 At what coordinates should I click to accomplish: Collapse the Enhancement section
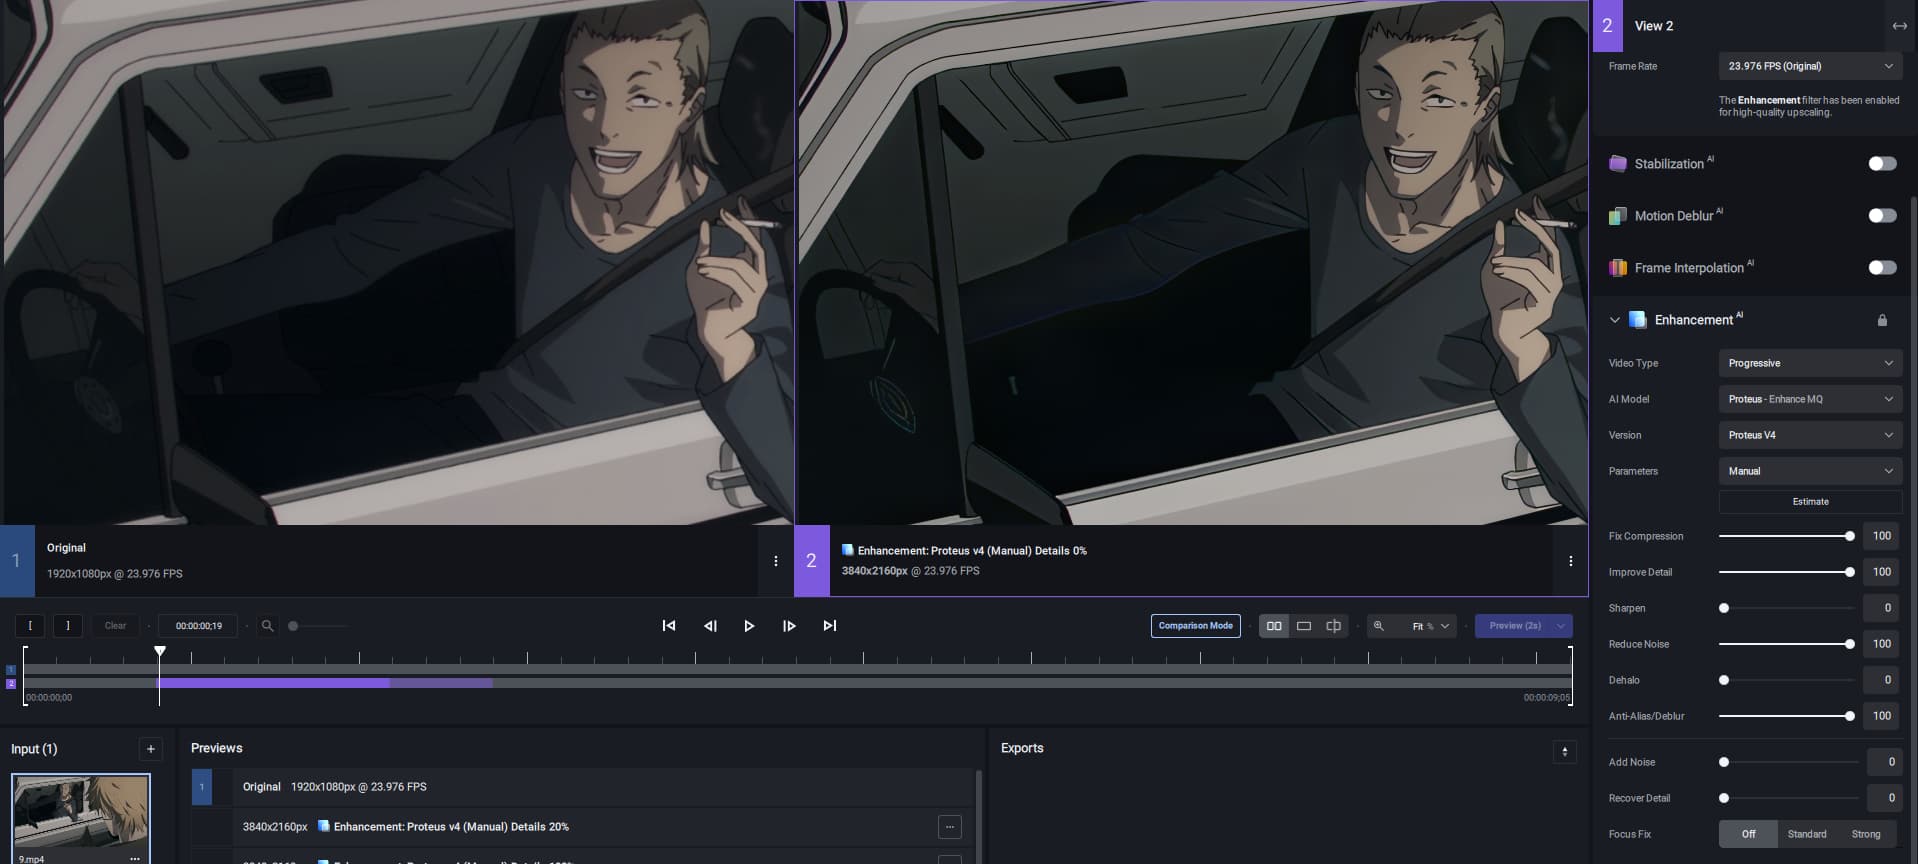[1614, 320]
